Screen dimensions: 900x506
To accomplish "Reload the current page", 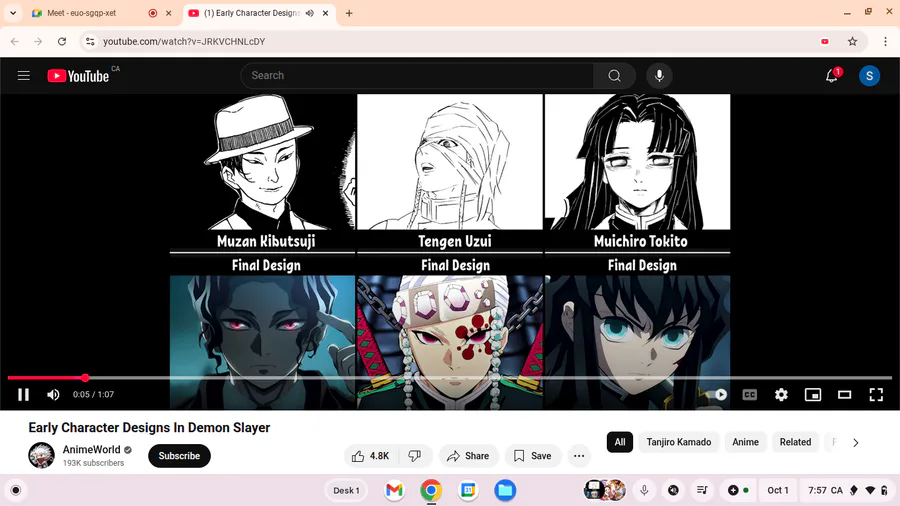I will coord(62,41).
